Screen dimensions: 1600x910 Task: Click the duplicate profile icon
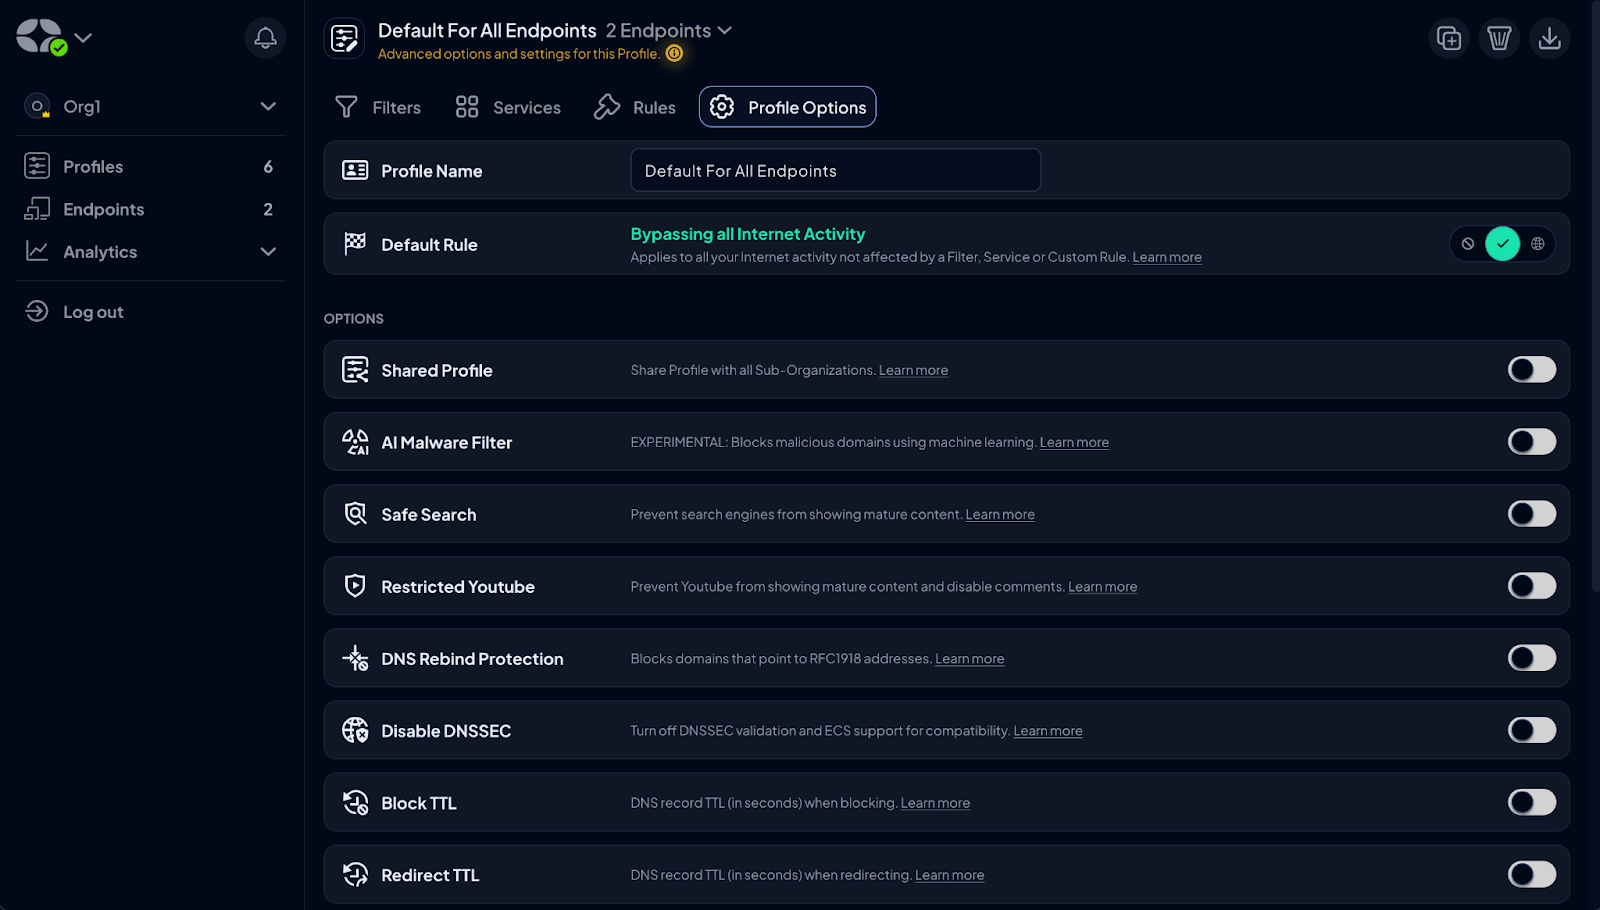coord(1449,38)
